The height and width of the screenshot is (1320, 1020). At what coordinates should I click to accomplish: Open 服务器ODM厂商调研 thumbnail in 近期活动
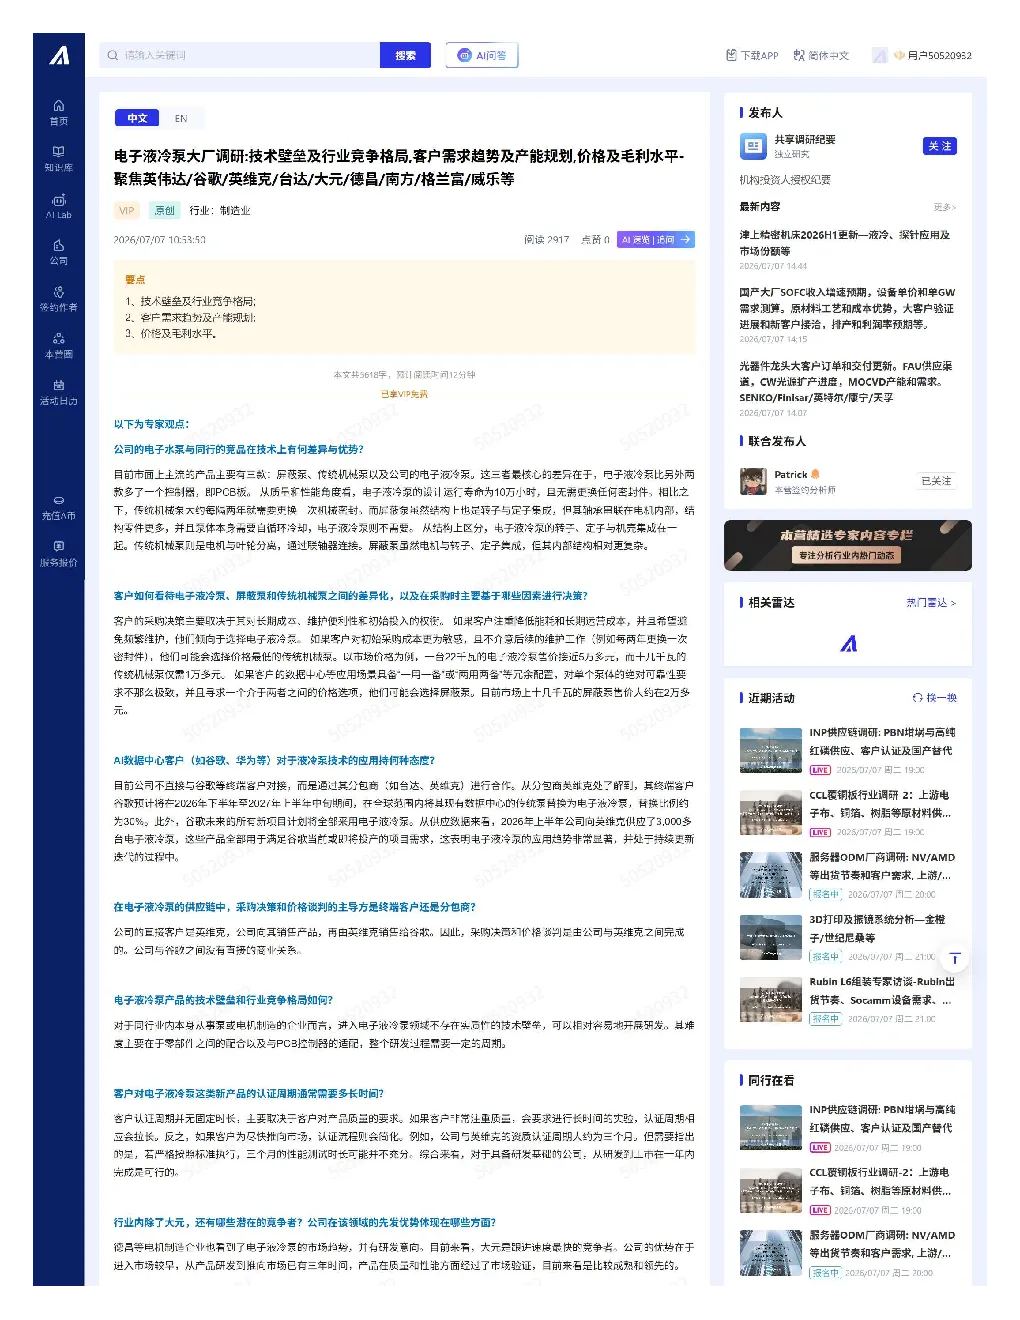click(x=771, y=875)
